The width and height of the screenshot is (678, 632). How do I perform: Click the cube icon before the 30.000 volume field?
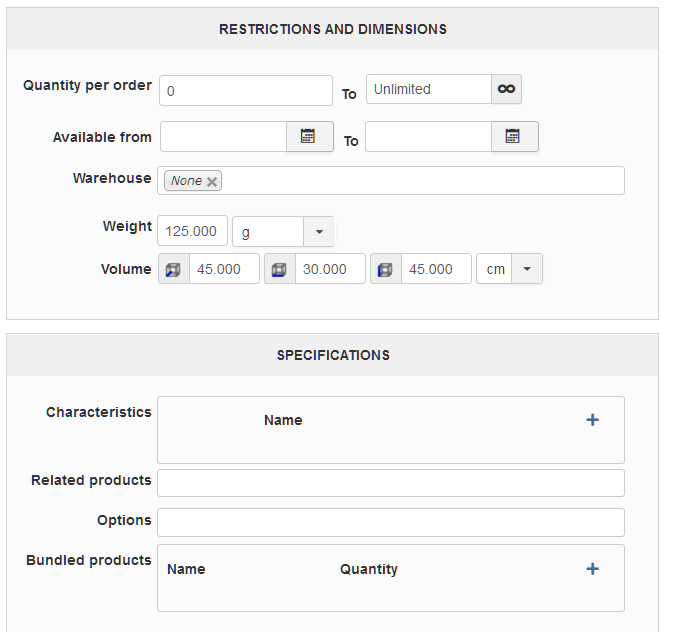[x=279, y=269]
